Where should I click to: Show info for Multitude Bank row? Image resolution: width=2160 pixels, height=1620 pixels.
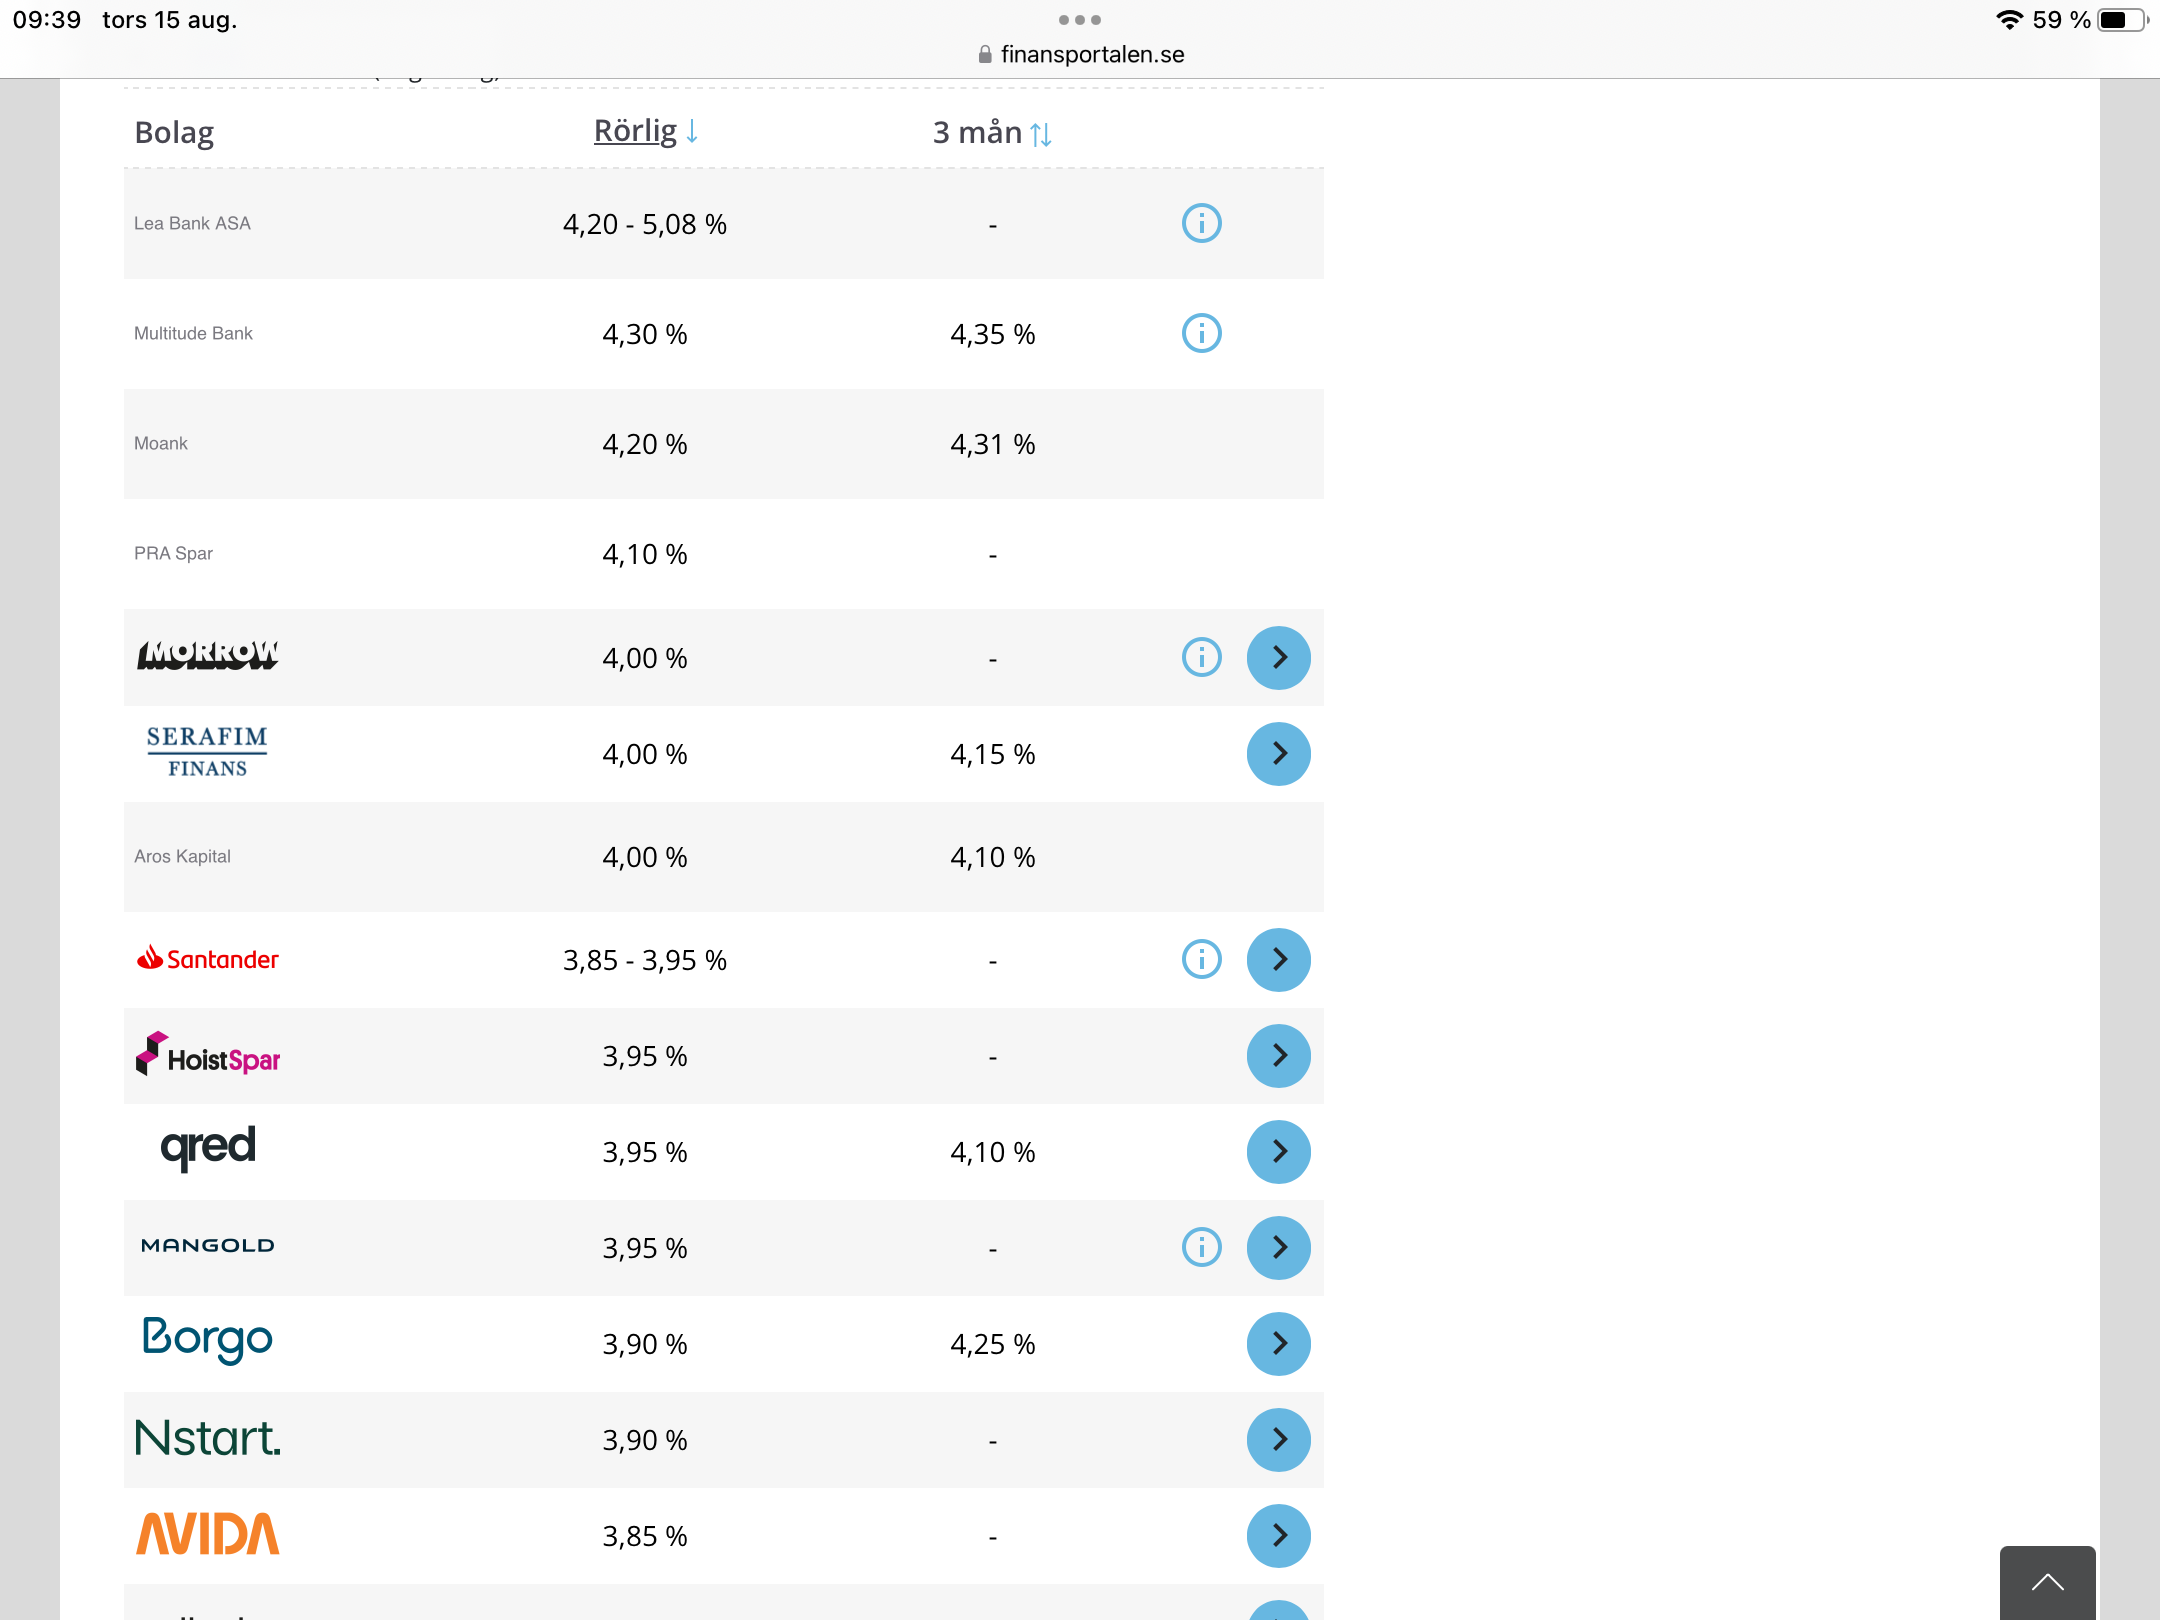[x=1201, y=333]
